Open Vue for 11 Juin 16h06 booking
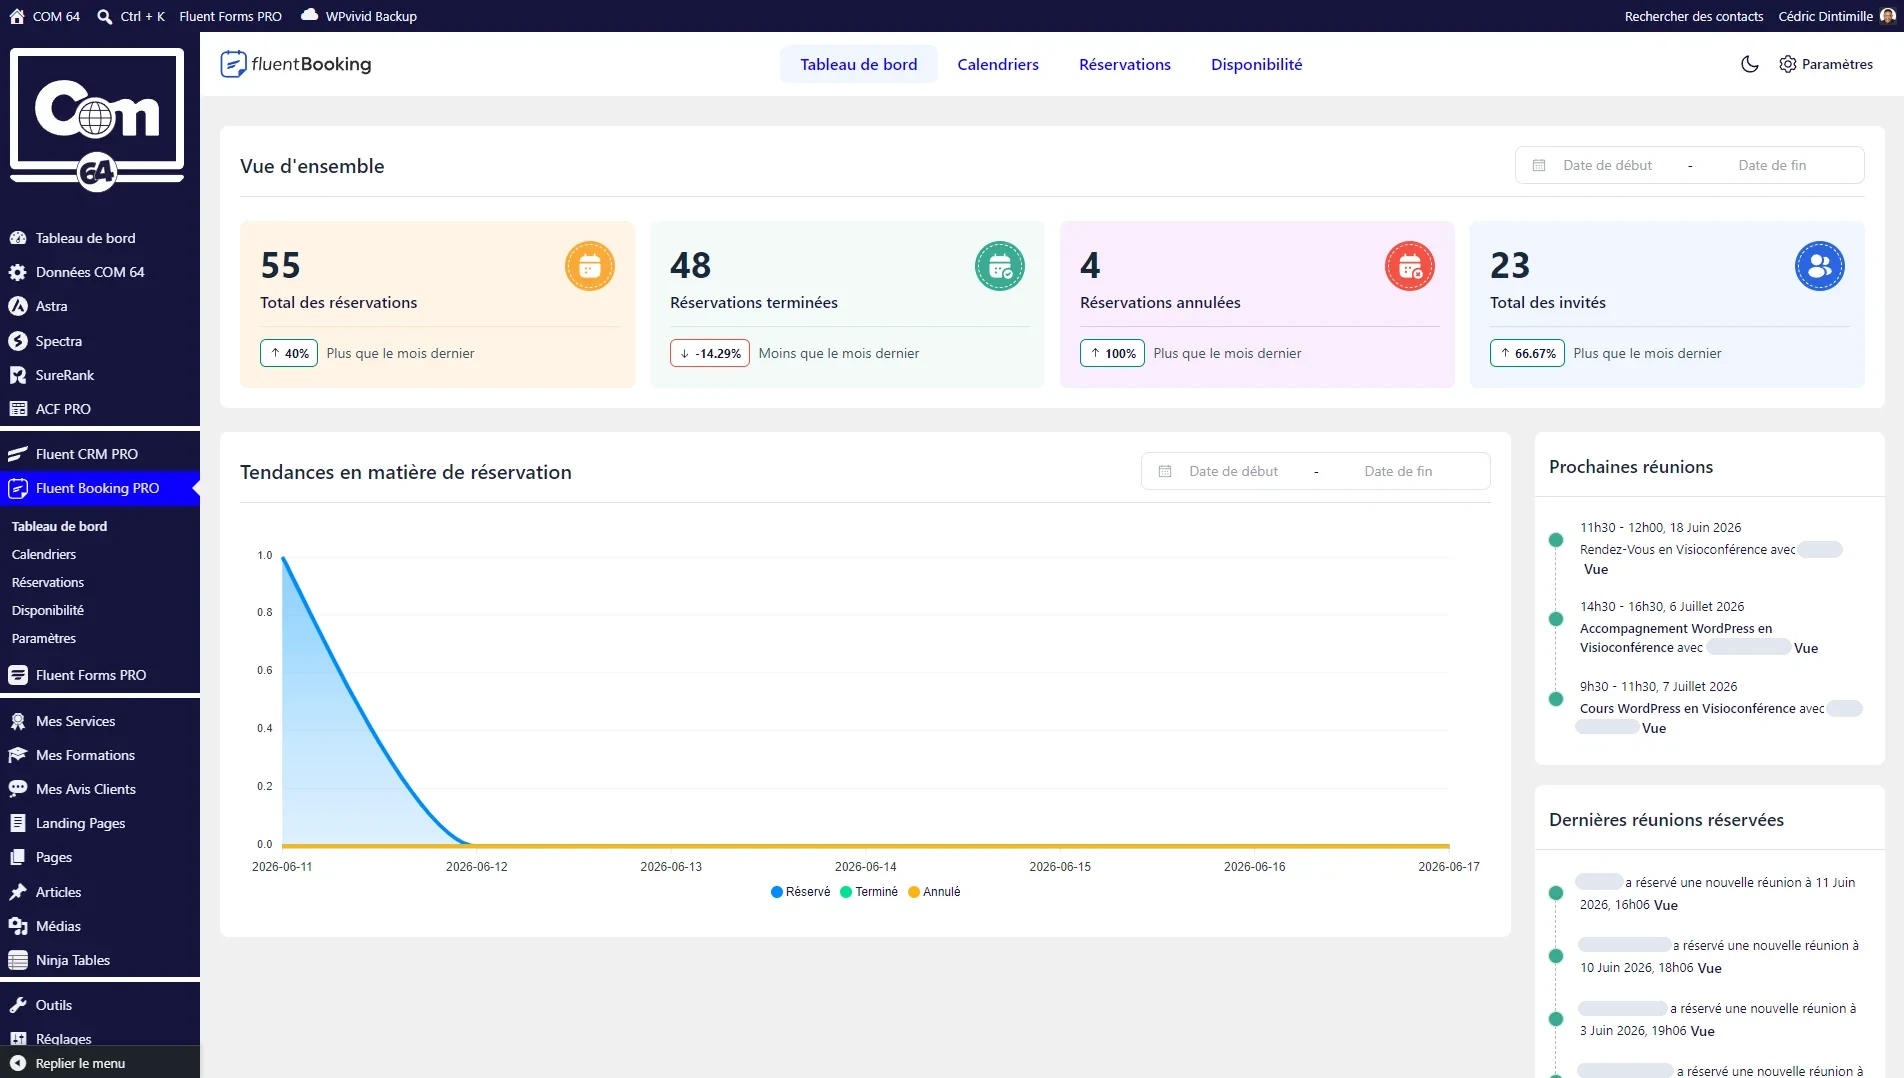 (1666, 905)
